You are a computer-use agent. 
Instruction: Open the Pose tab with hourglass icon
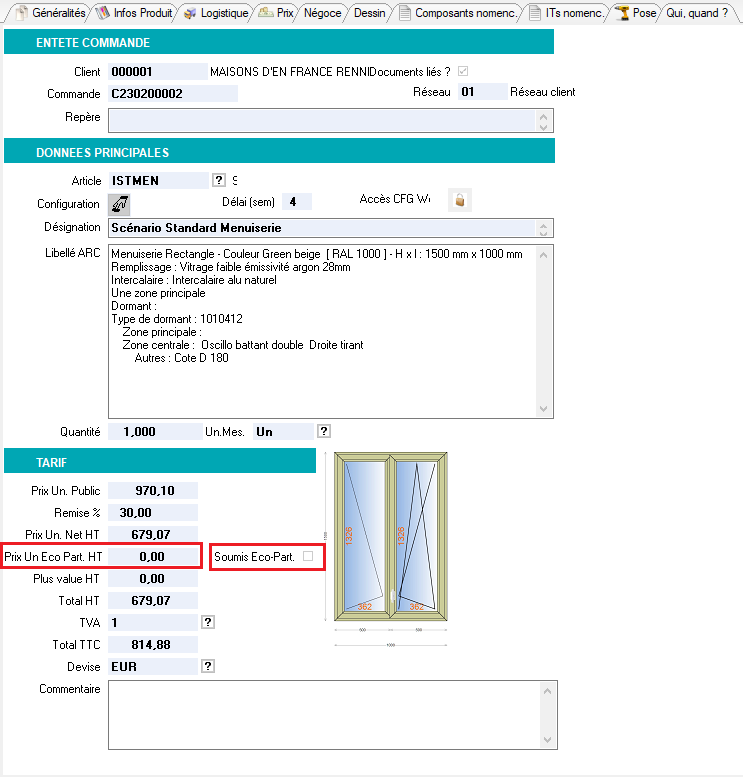(636, 13)
